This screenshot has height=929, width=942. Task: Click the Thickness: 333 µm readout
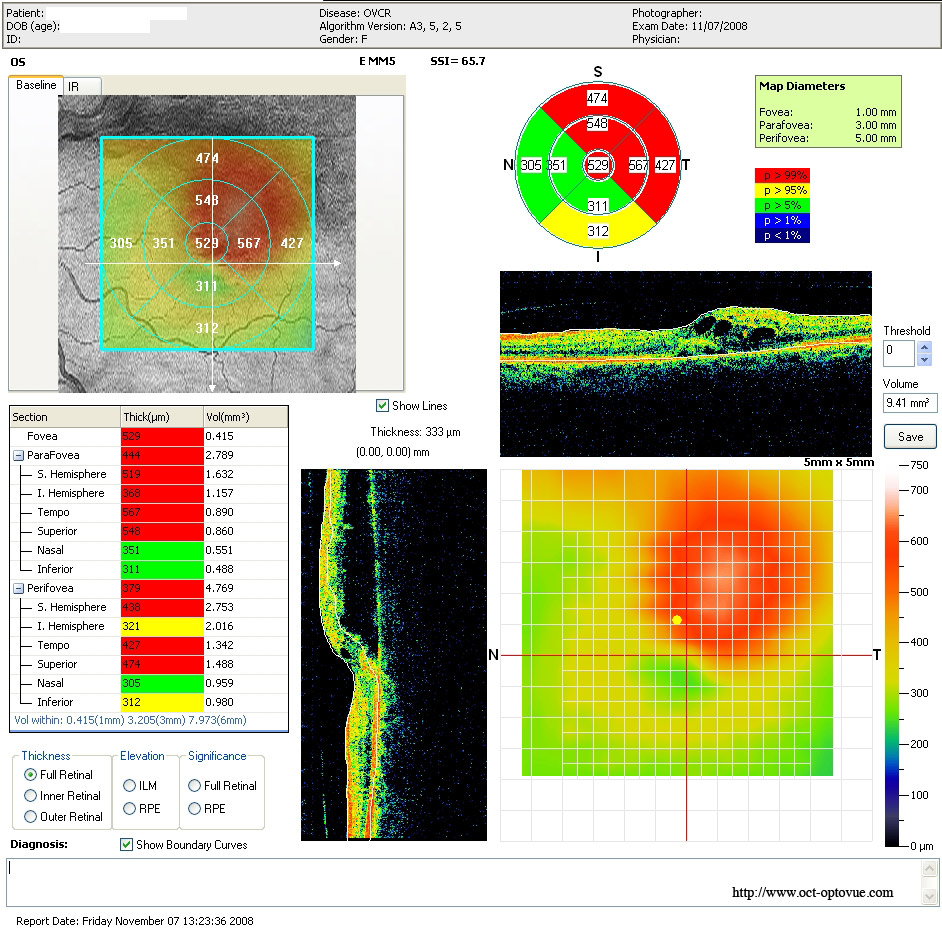(415, 432)
